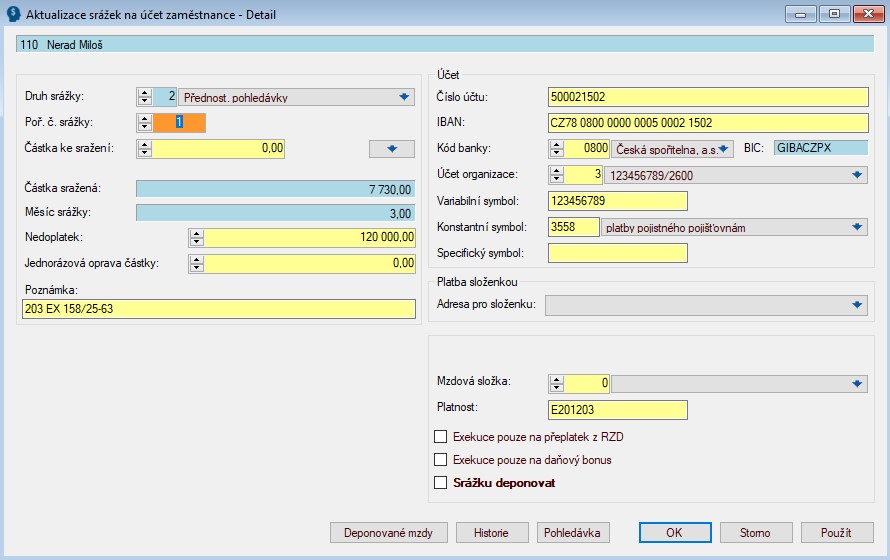
Task: Click the Poznámka field with 203 EX 158/25-63
Action: [x=219, y=309]
